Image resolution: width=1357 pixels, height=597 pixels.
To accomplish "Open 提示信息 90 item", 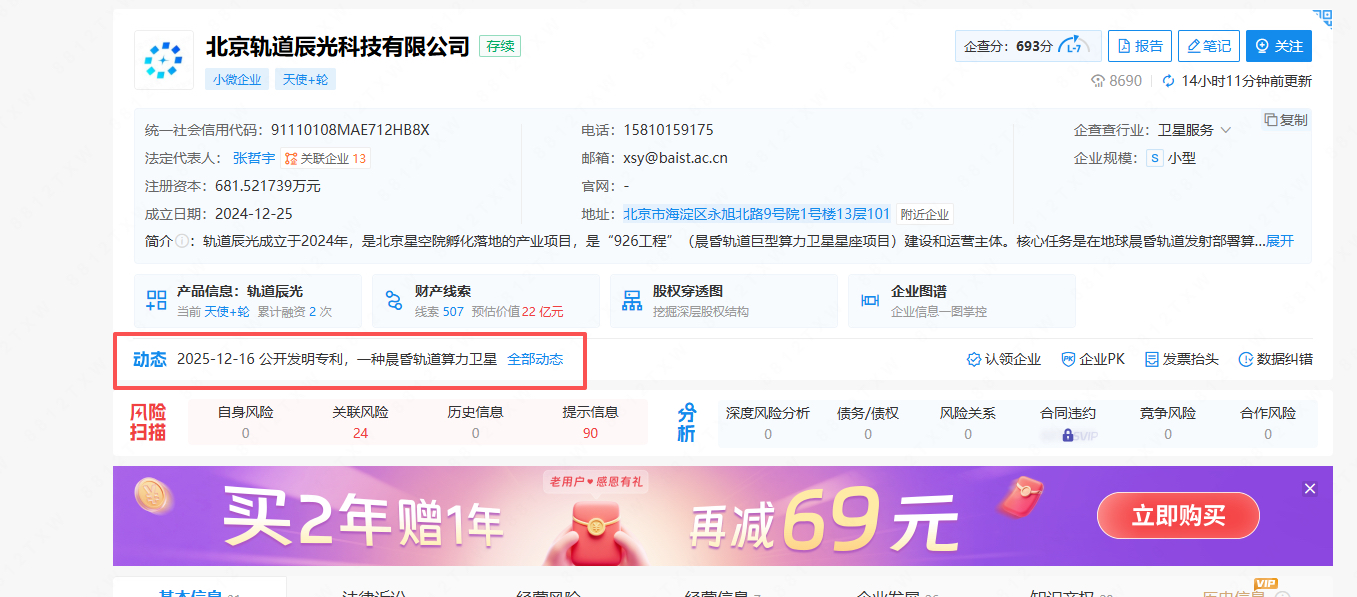I will click(x=590, y=422).
